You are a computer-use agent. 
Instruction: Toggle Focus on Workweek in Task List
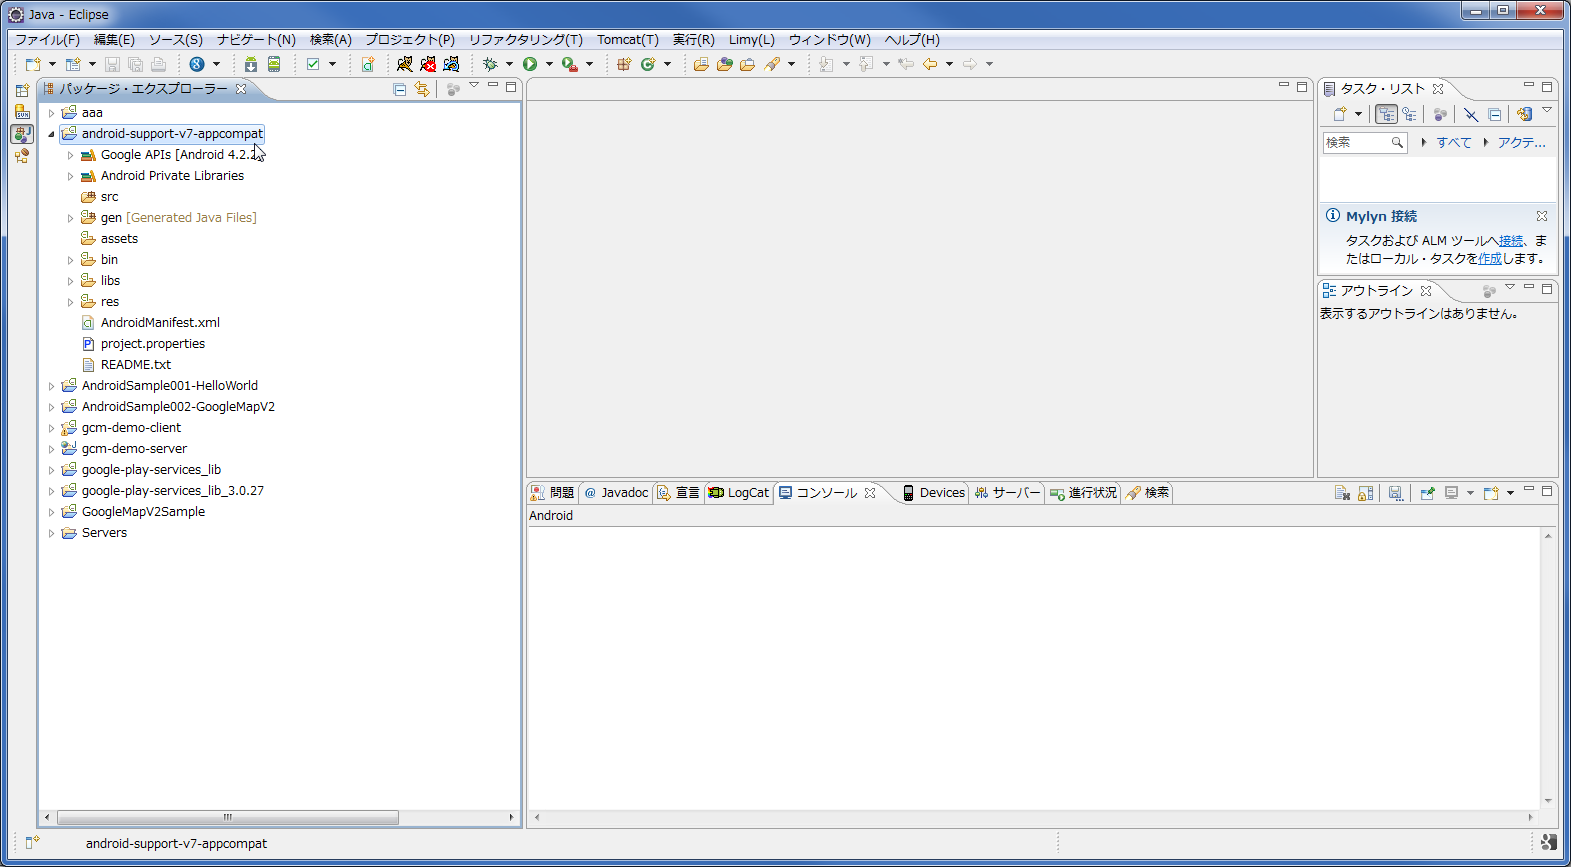click(1440, 114)
